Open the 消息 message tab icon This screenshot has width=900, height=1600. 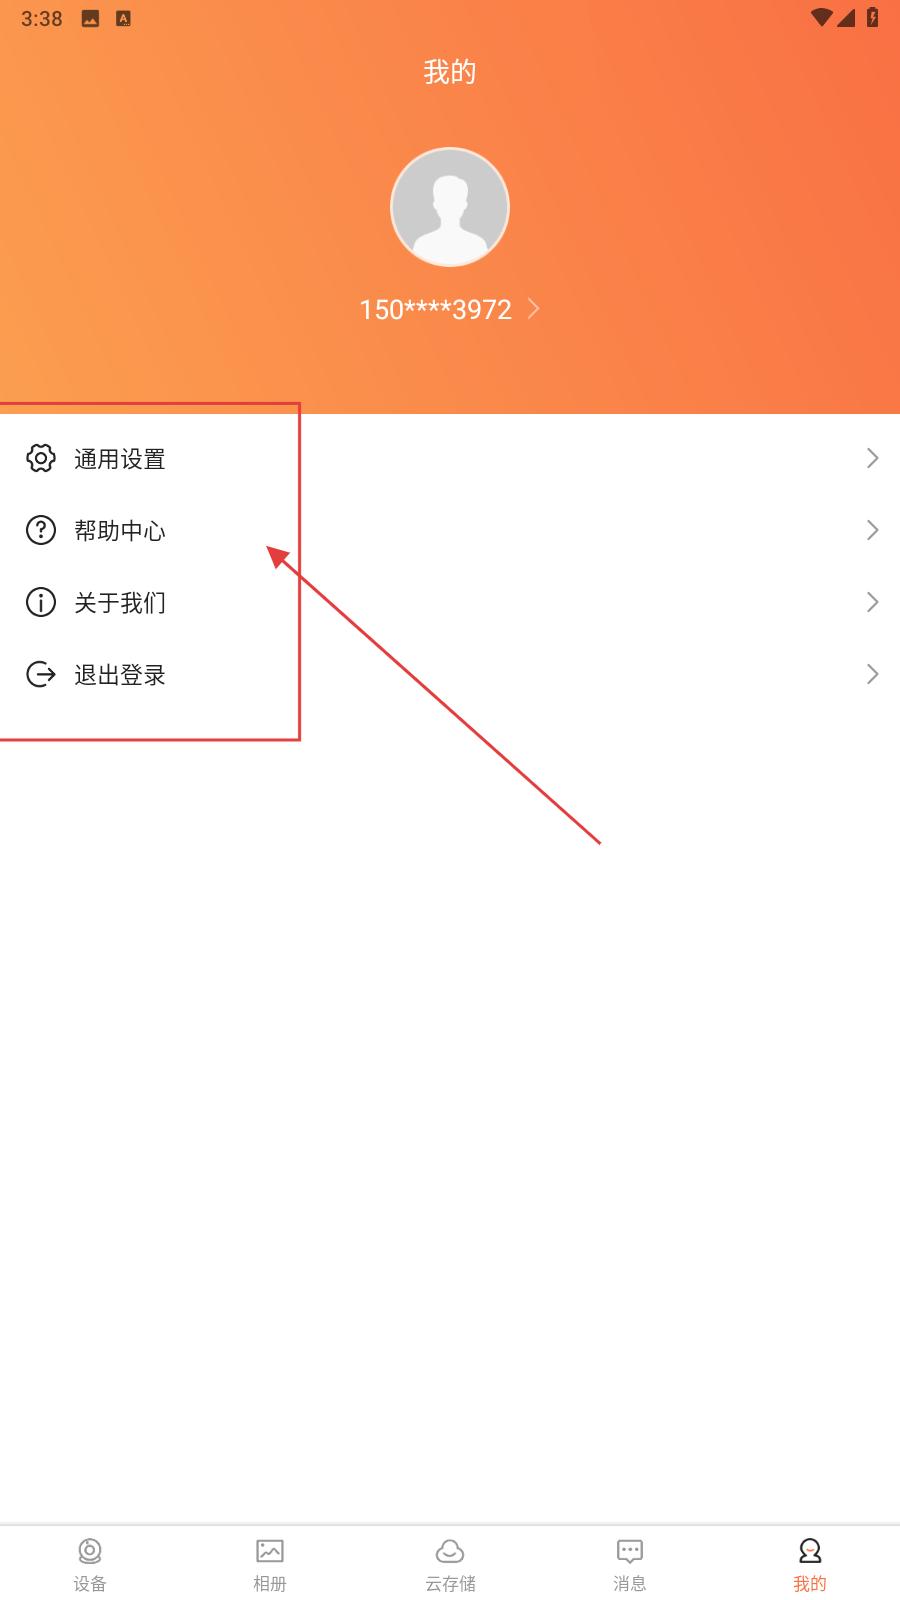click(x=630, y=1551)
